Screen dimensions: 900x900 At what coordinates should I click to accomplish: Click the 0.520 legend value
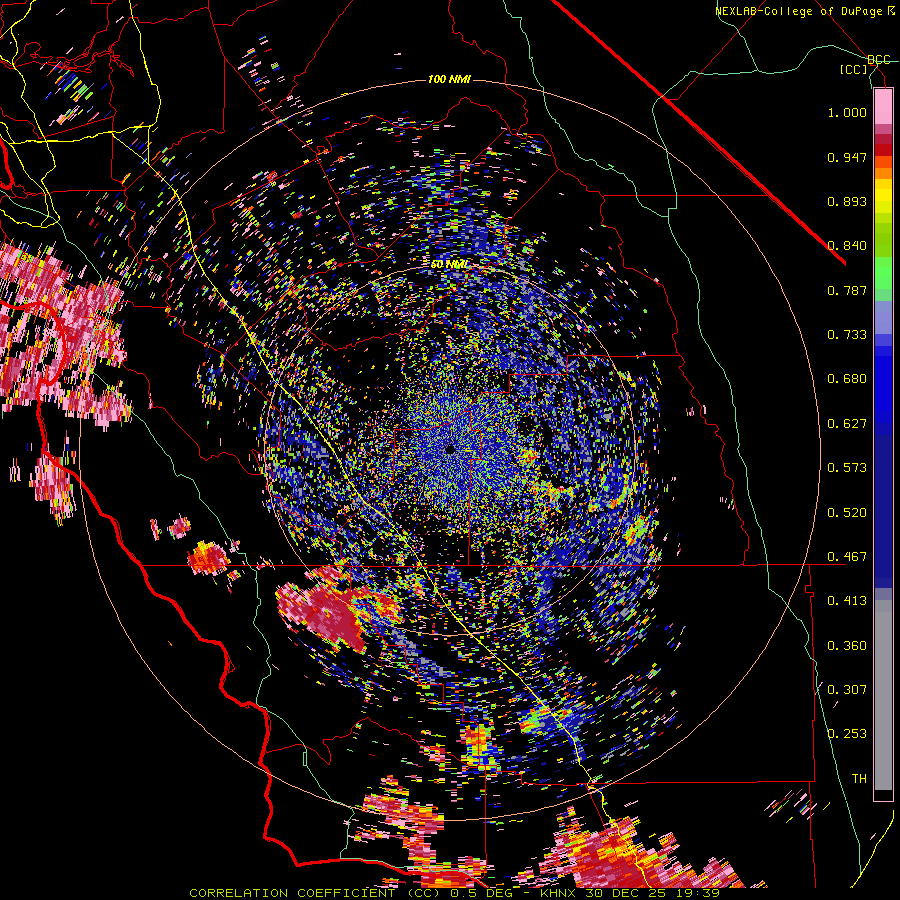coord(847,513)
